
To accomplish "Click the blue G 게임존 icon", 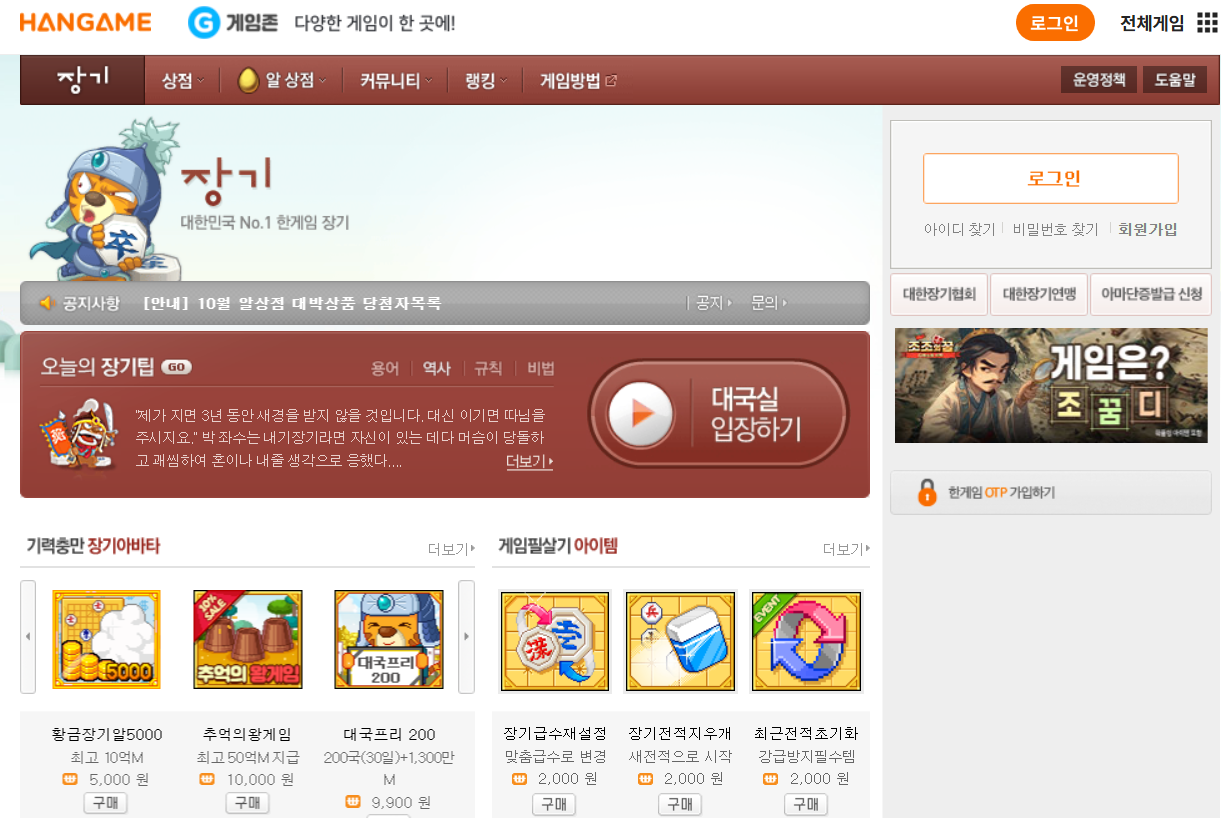I will [204, 22].
